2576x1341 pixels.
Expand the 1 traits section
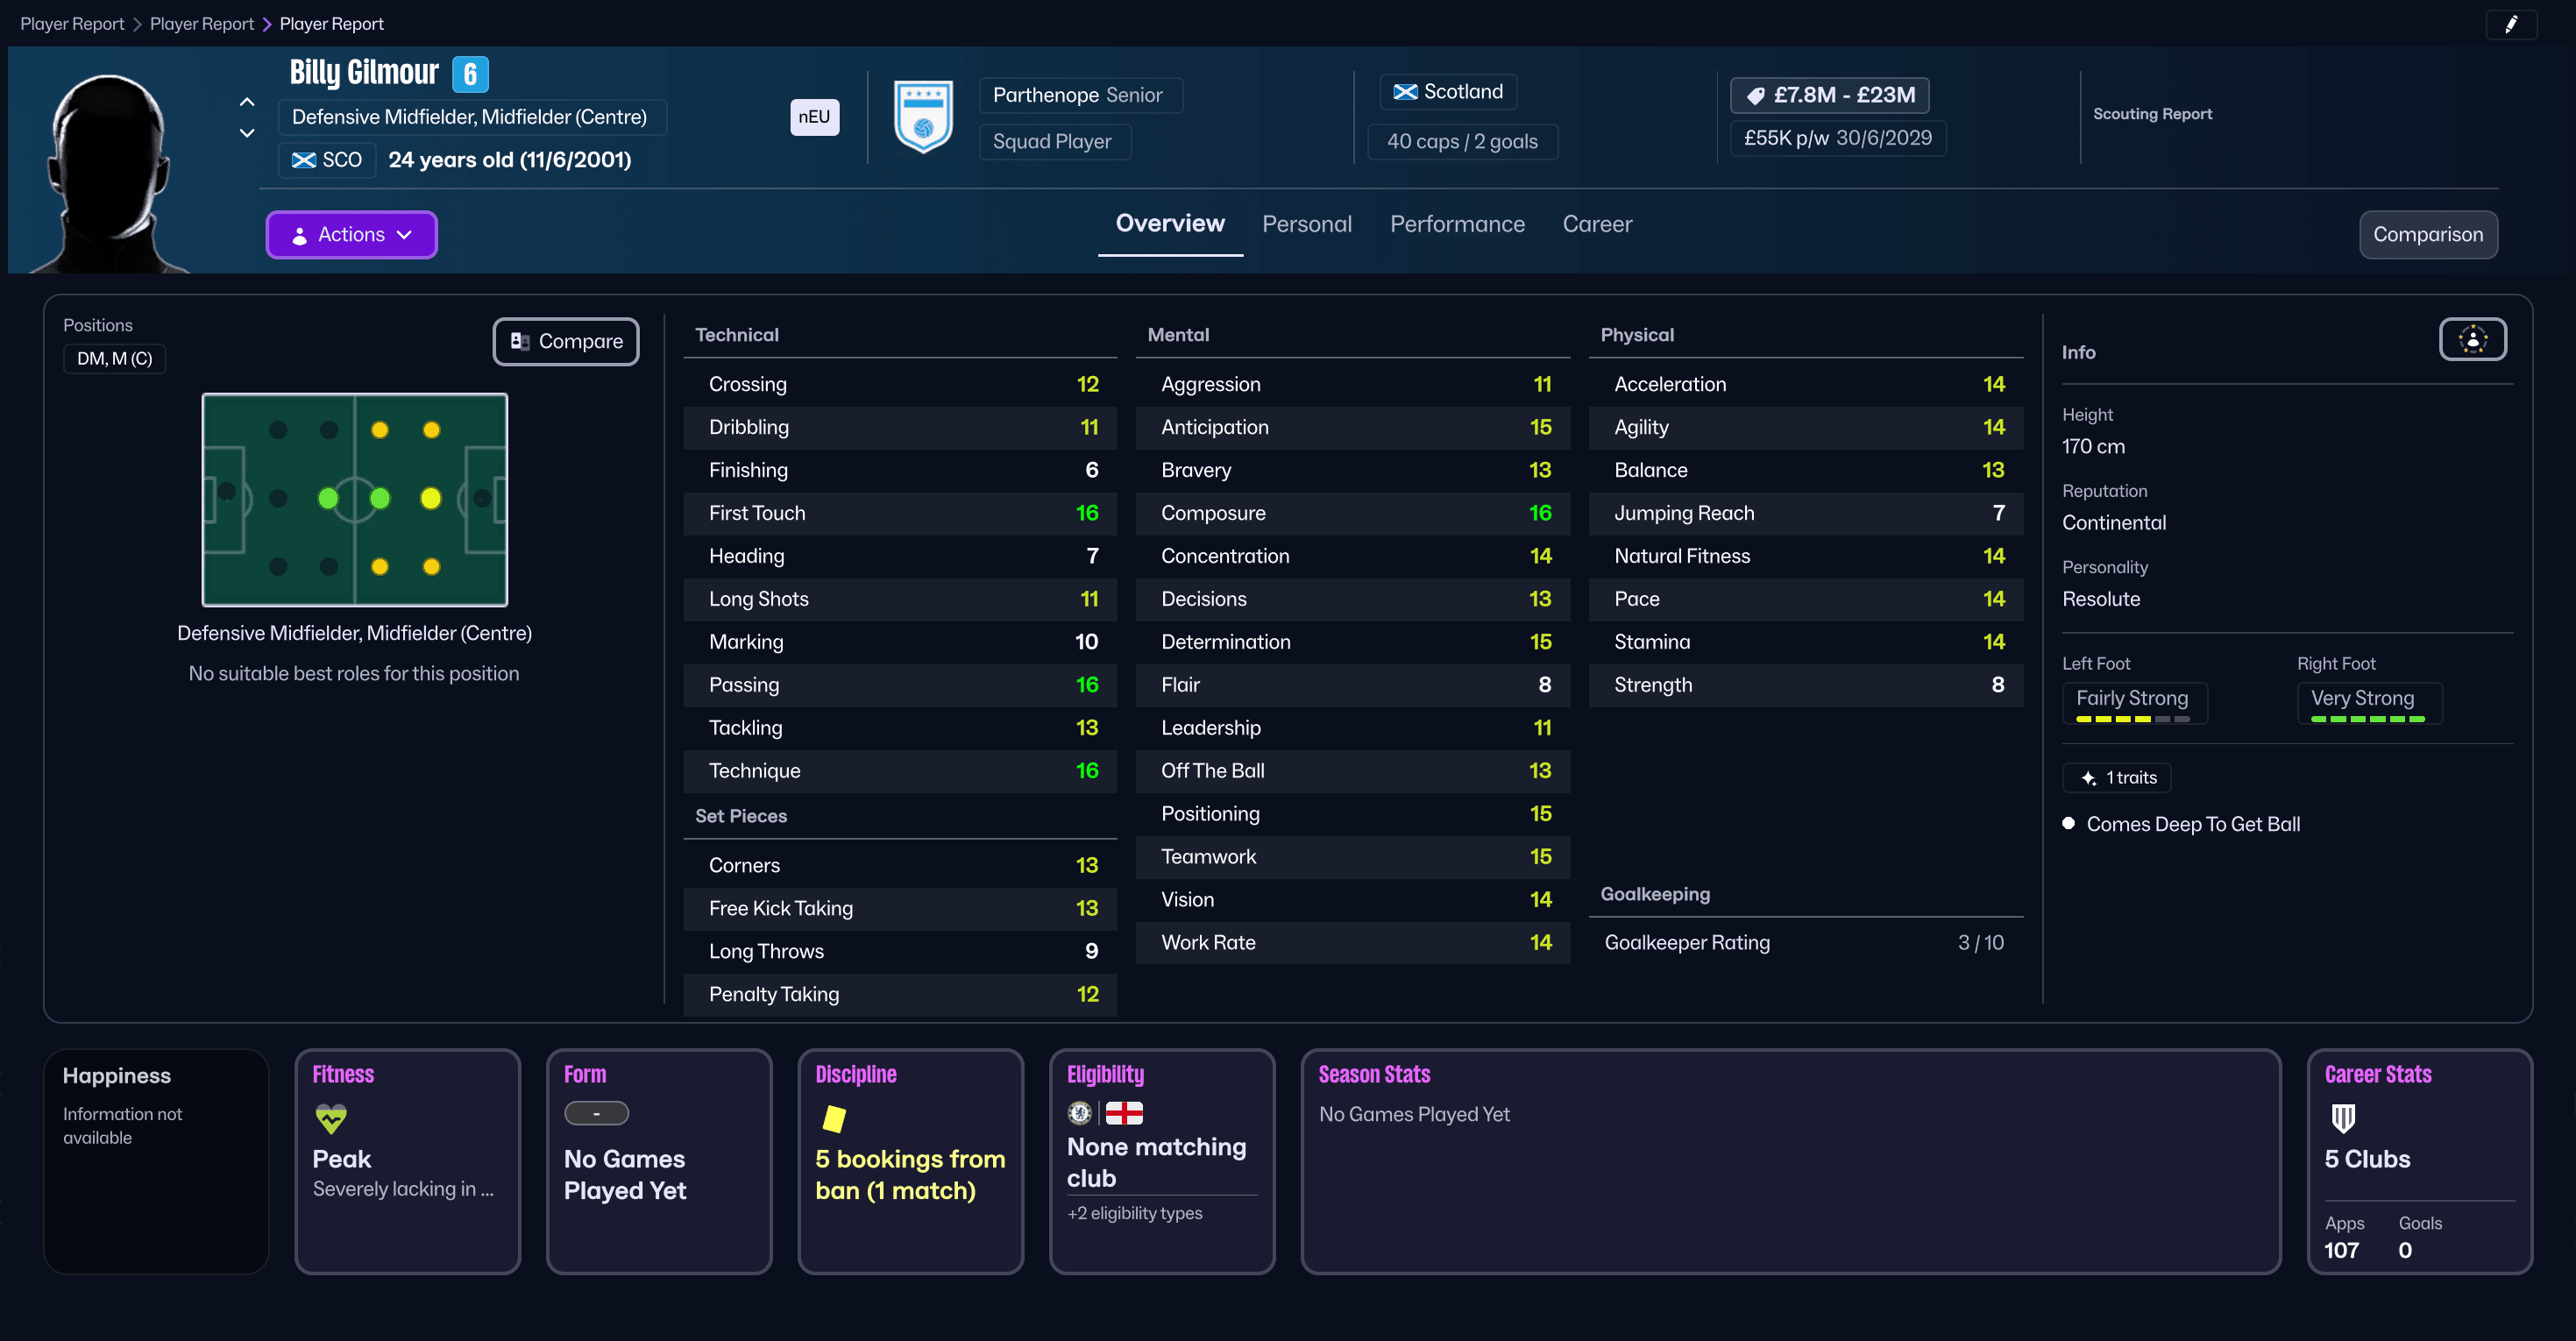2116,777
